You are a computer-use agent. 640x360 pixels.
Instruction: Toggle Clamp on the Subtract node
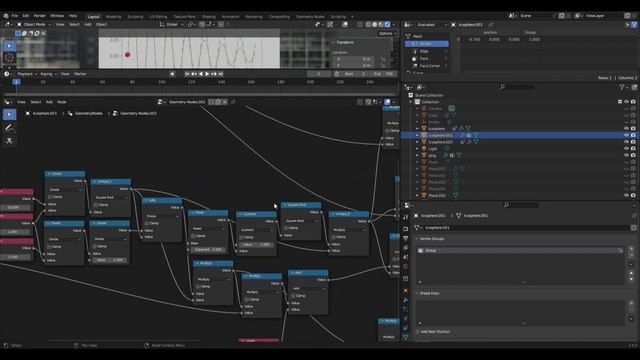[x=241, y=237]
